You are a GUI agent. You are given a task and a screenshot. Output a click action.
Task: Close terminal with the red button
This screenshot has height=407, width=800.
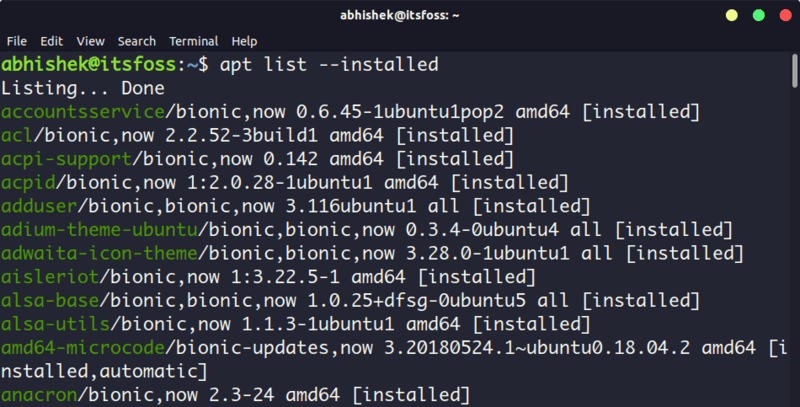(x=781, y=15)
